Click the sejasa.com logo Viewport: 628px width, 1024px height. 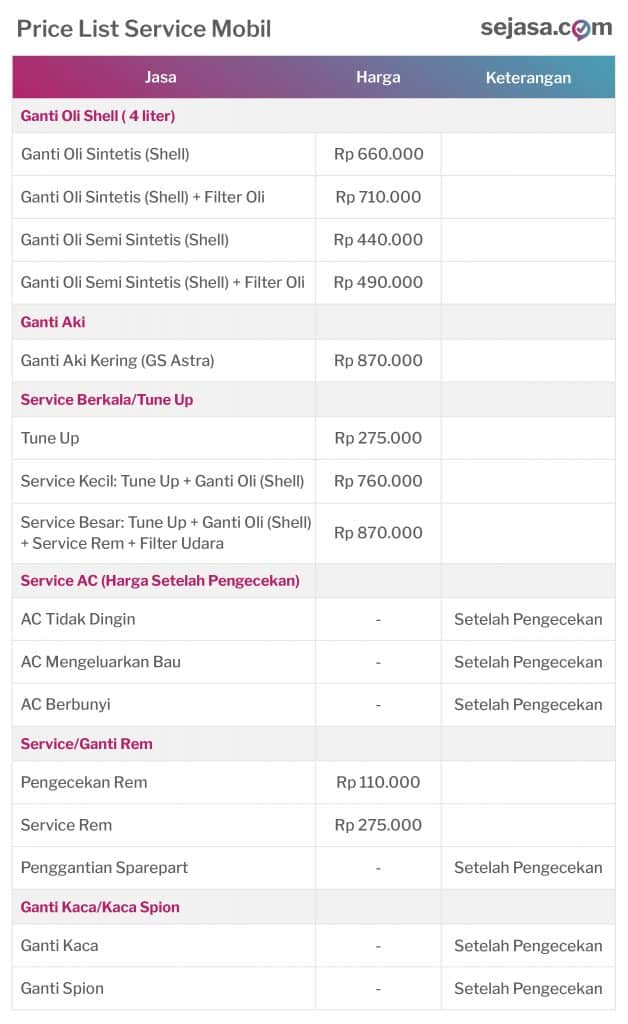(545, 28)
